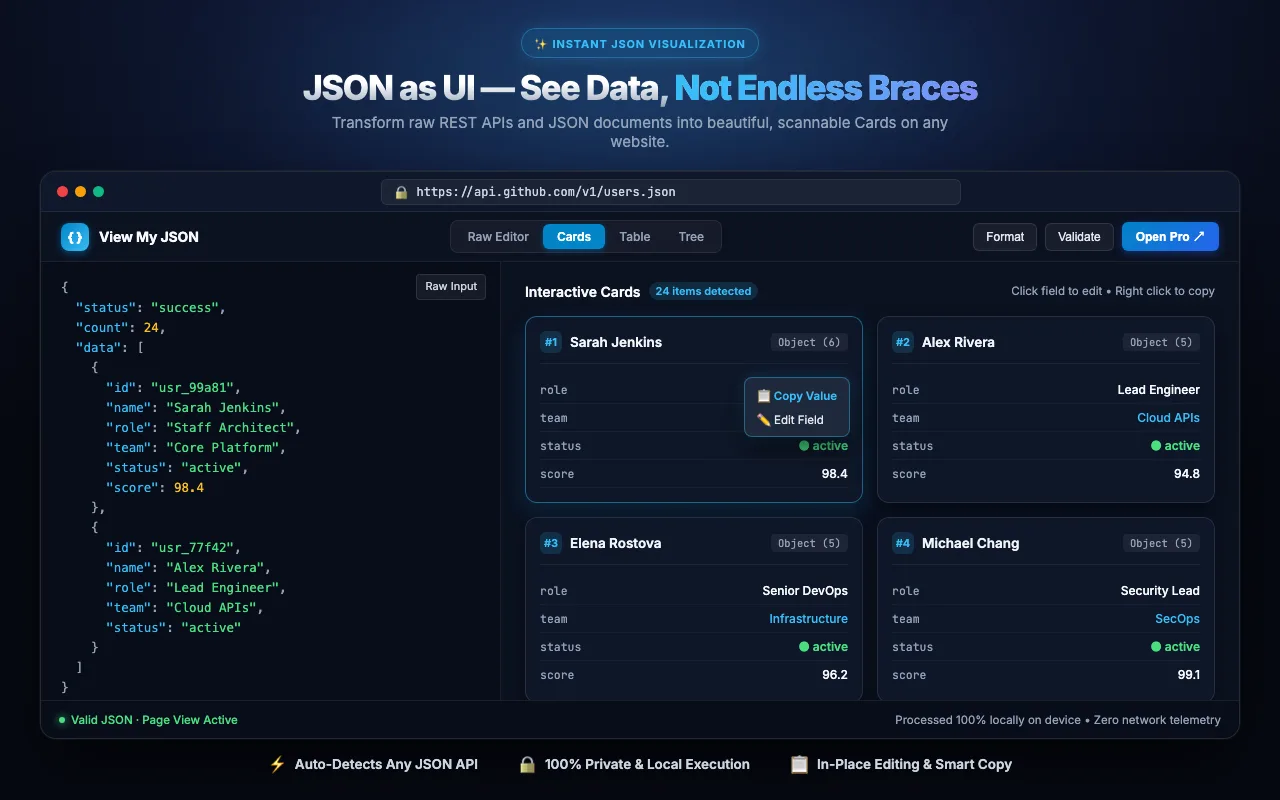Choose Copy Value from the context menu

pyautogui.click(x=797, y=396)
